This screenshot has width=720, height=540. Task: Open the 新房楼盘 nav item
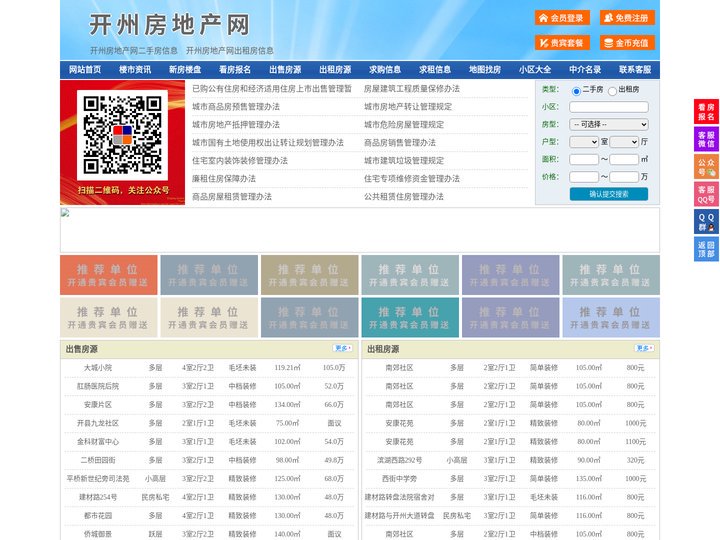click(185, 70)
